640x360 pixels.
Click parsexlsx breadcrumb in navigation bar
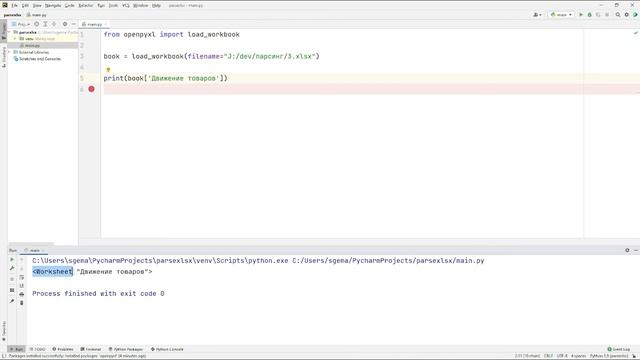12,15
